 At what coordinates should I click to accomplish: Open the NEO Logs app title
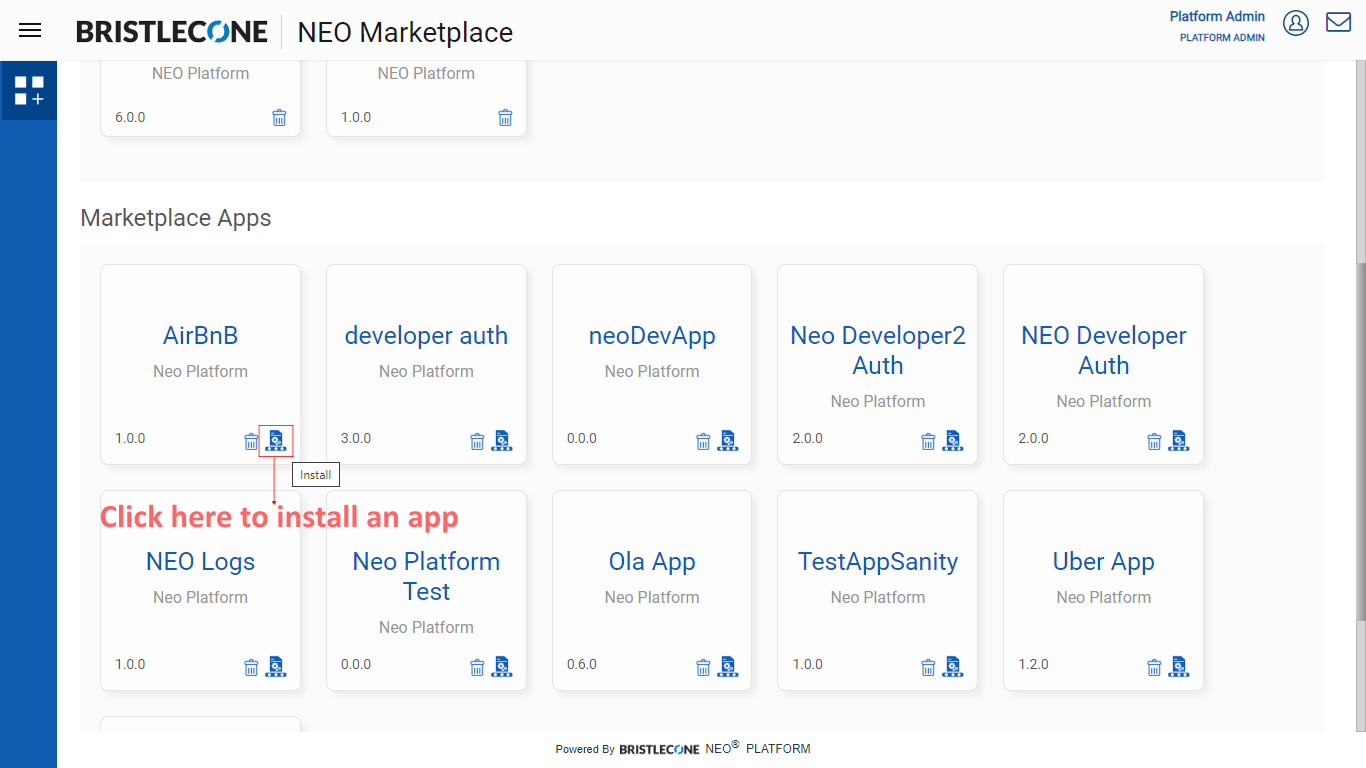click(x=200, y=562)
